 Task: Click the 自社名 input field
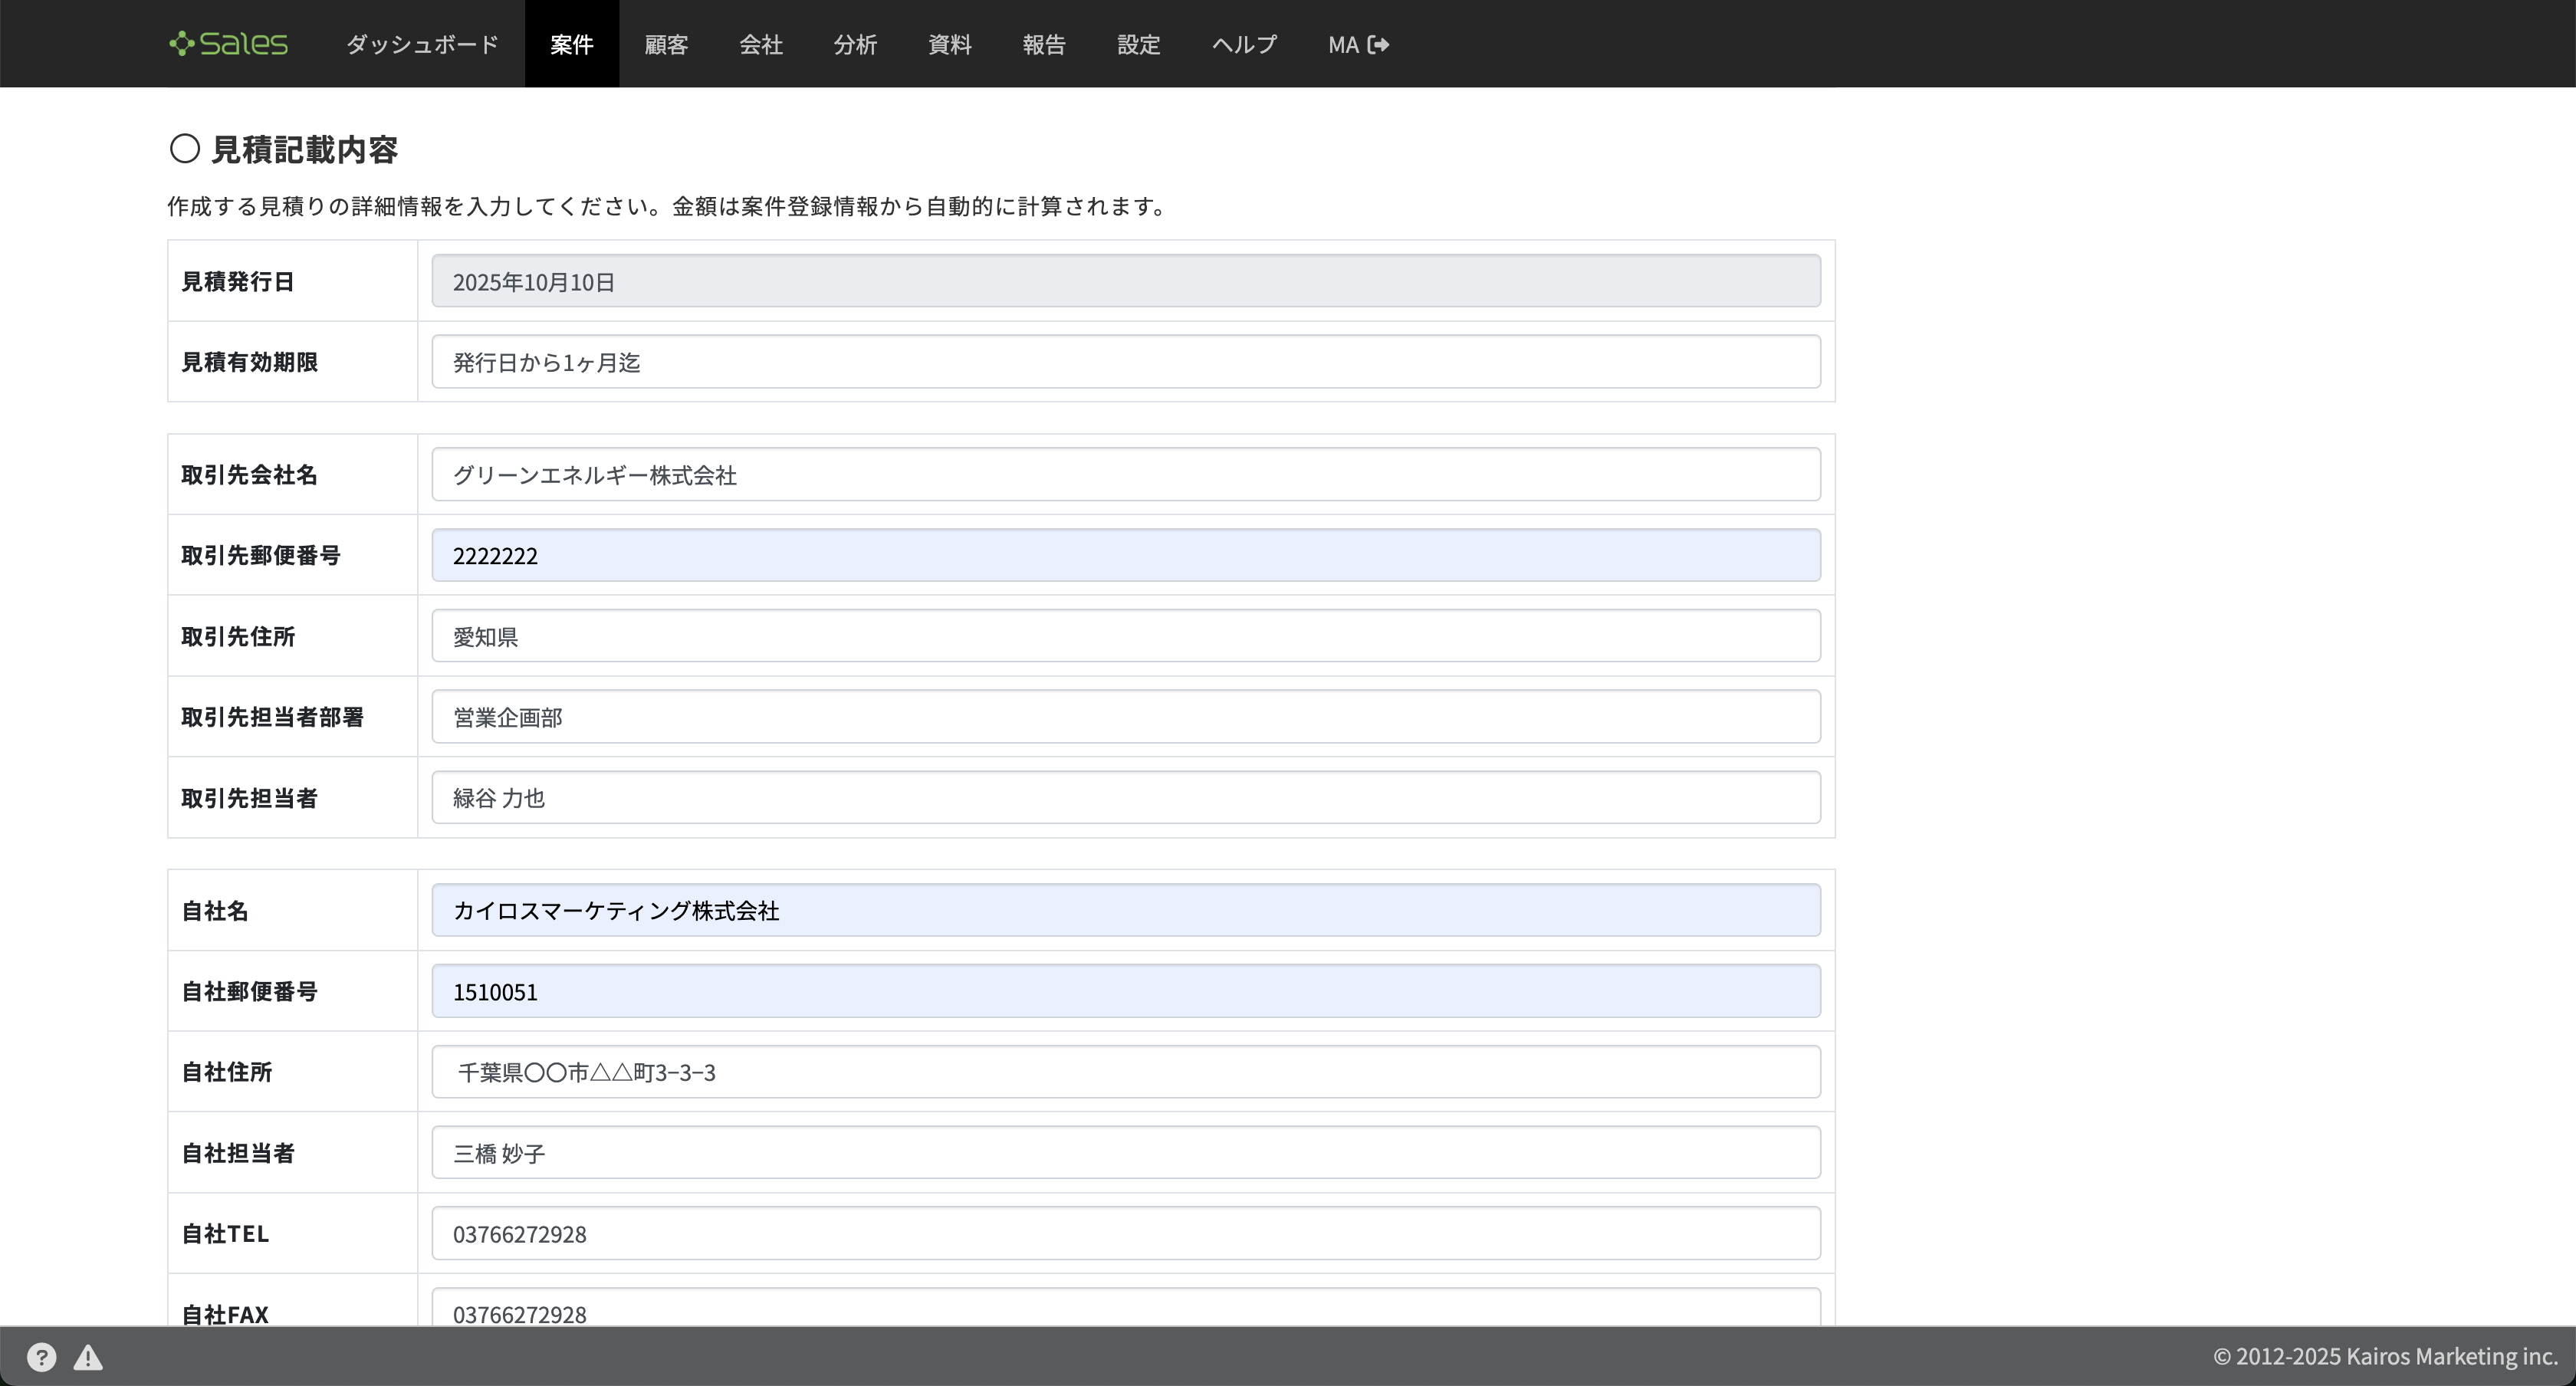(x=1125, y=910)
